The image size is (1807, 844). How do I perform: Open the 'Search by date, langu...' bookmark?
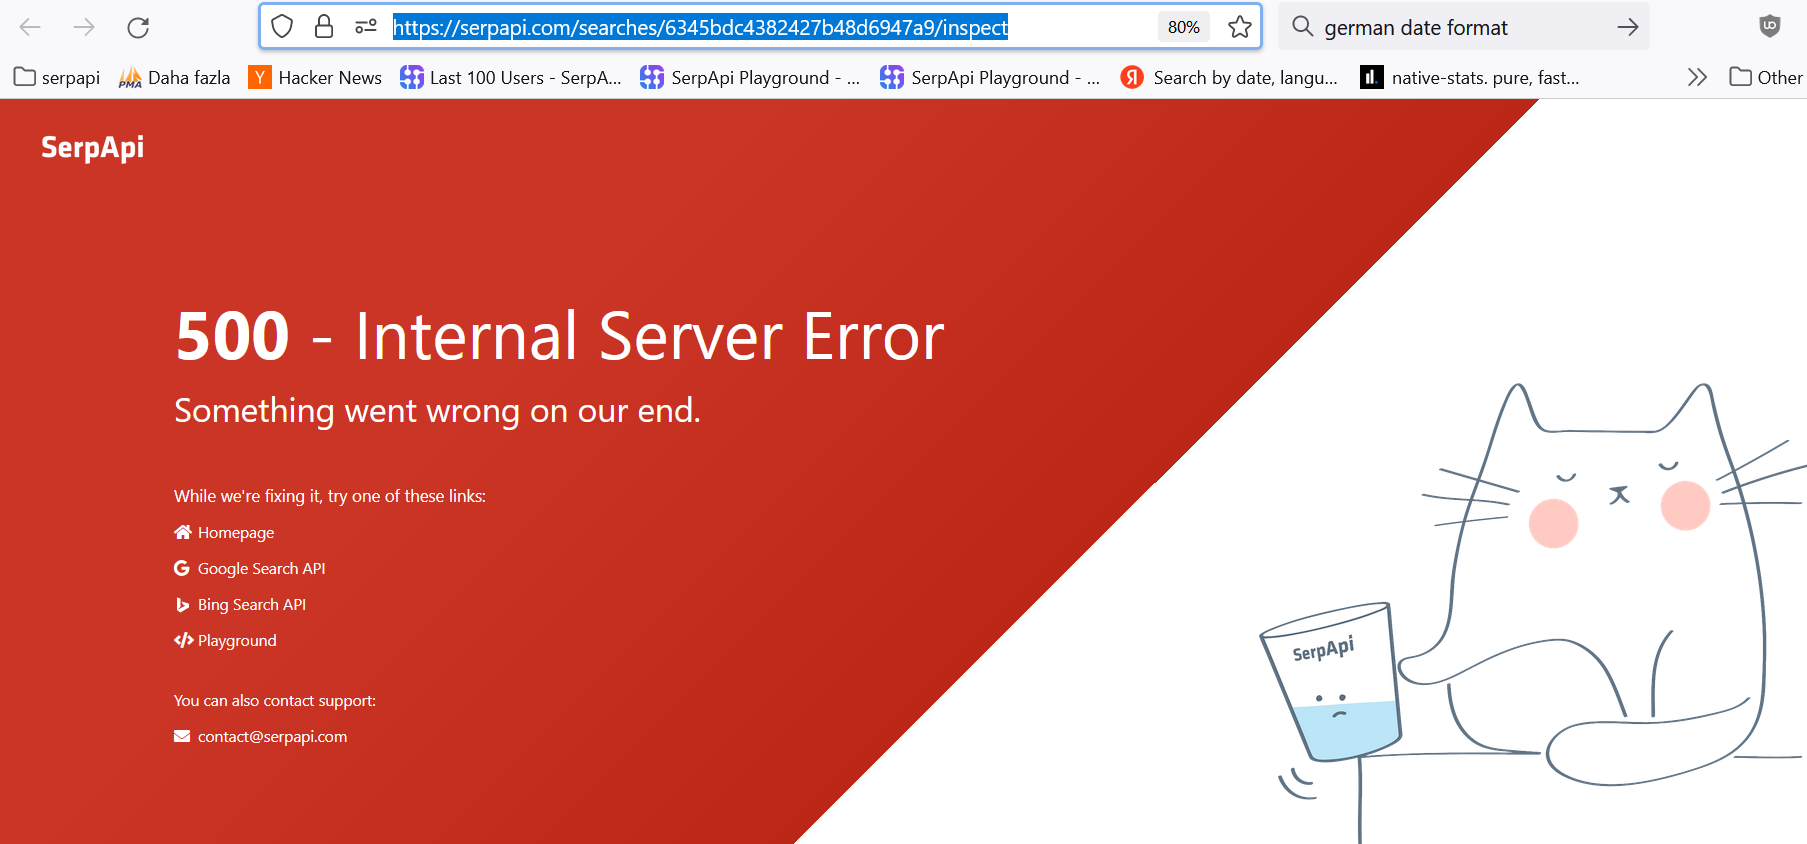(1229, 78)
